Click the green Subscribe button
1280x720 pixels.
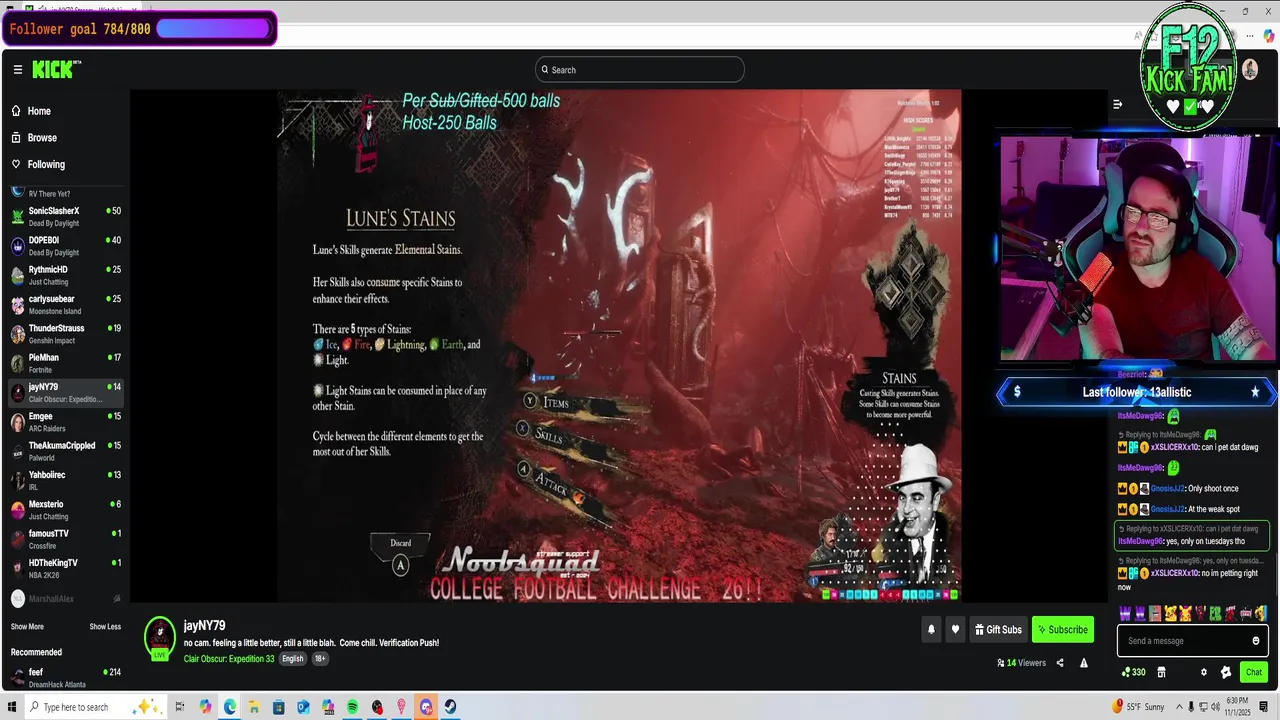point(1062,629)
